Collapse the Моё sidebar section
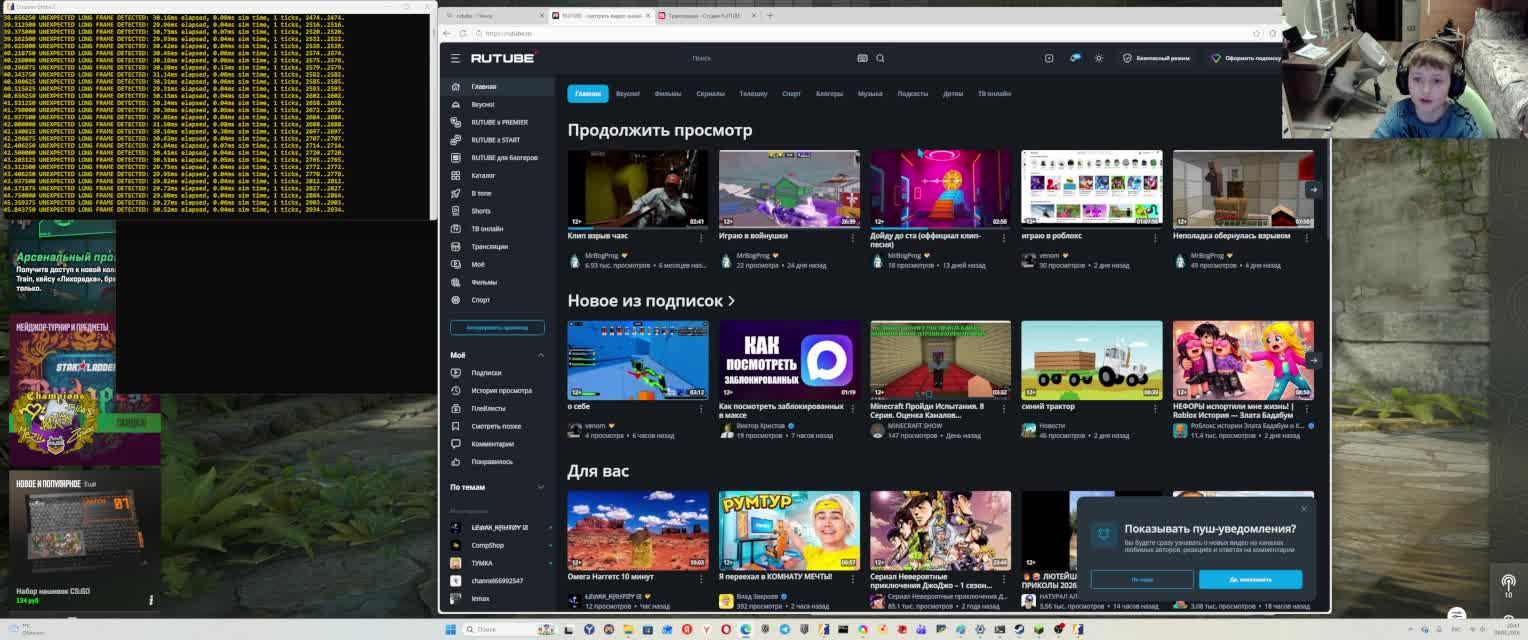Image resolution: width=1528 pixels, height=640 pixels. point(541,355)
